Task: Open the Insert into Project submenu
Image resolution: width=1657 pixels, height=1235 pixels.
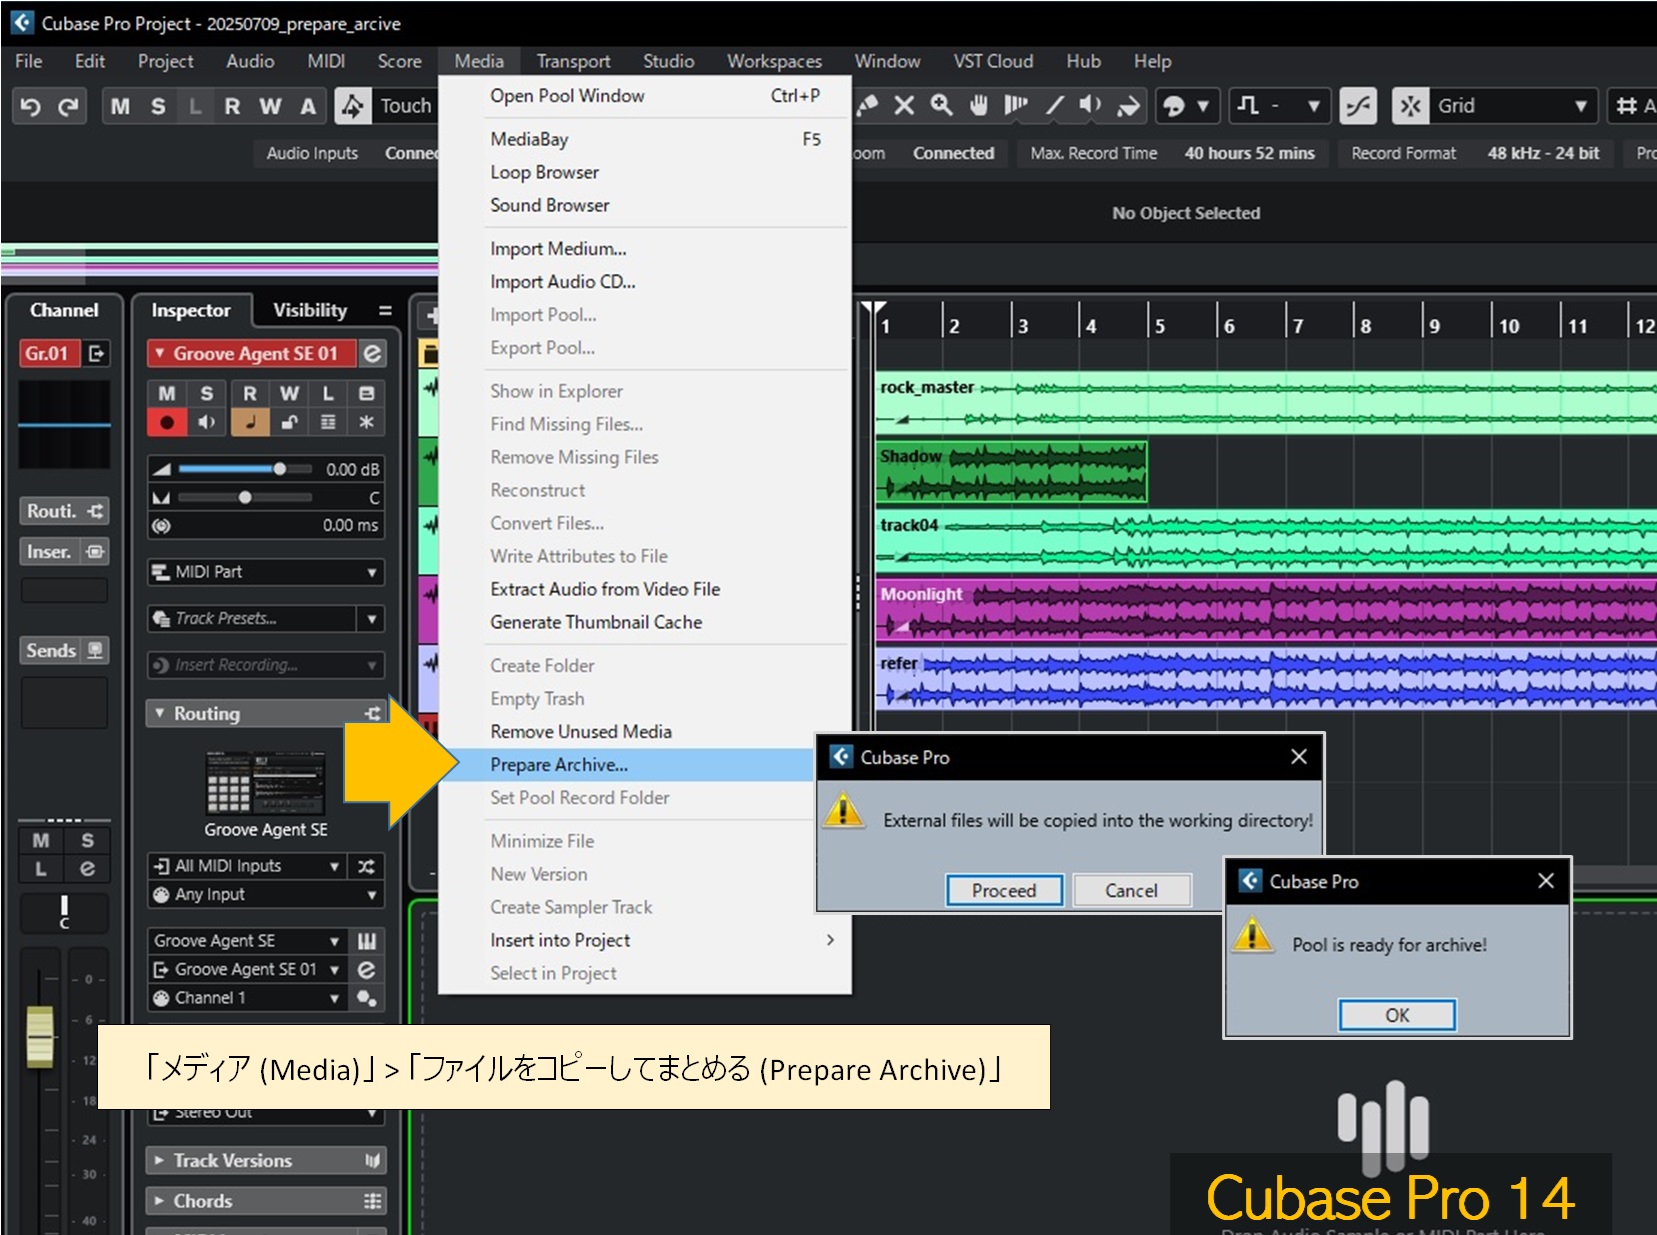Action: pos(645,940)
